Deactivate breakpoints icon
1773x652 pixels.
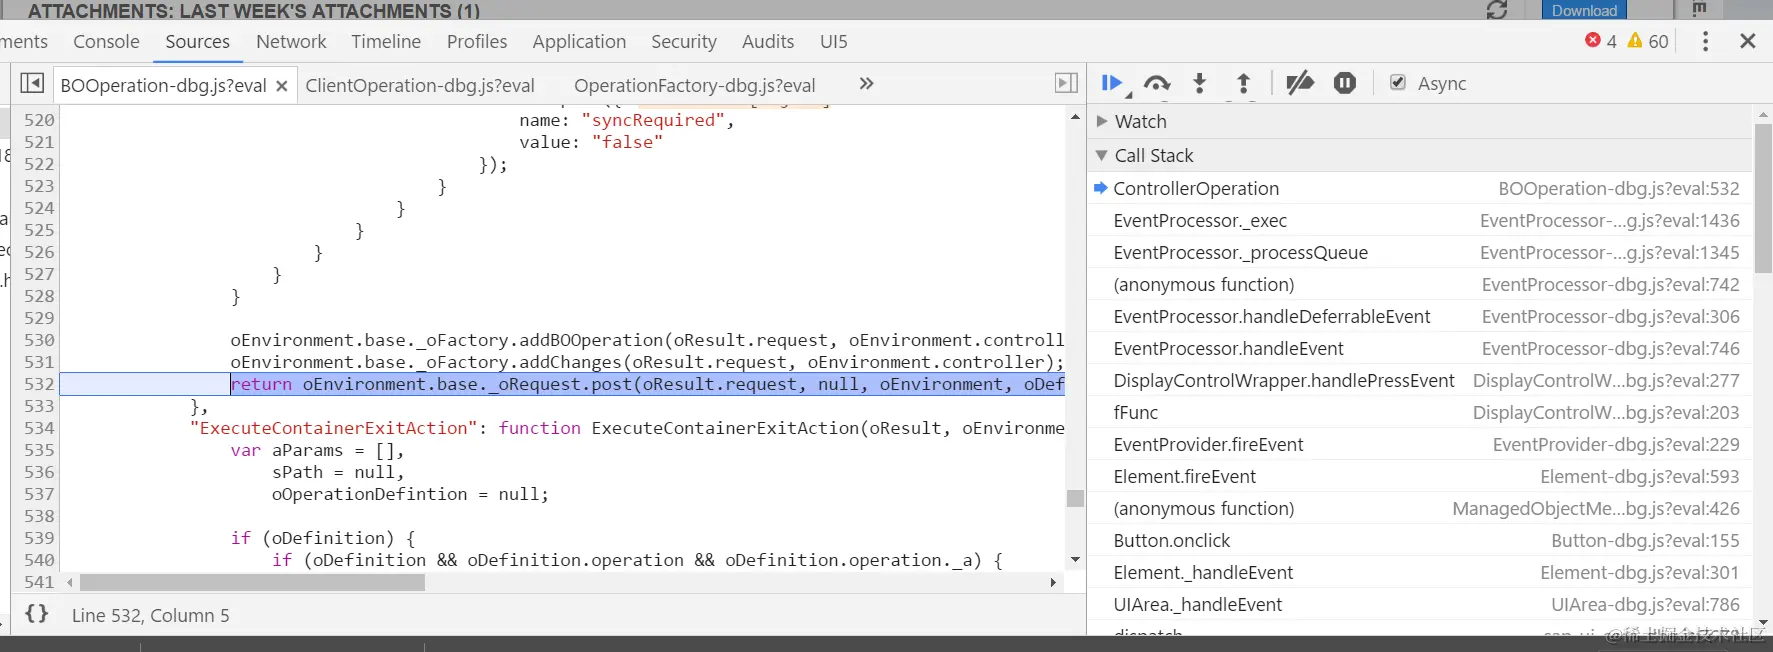(1299, 83)
